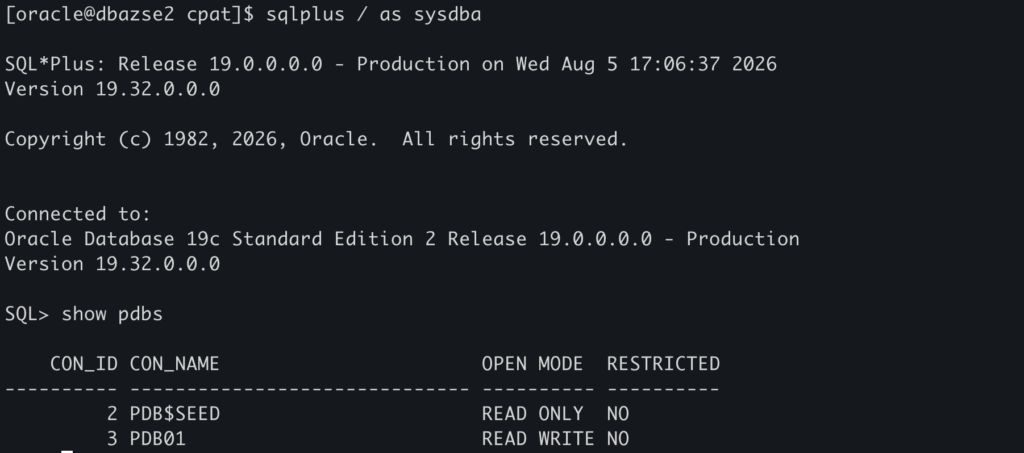Click the NO restricted value for PDB$SEED

618,414
